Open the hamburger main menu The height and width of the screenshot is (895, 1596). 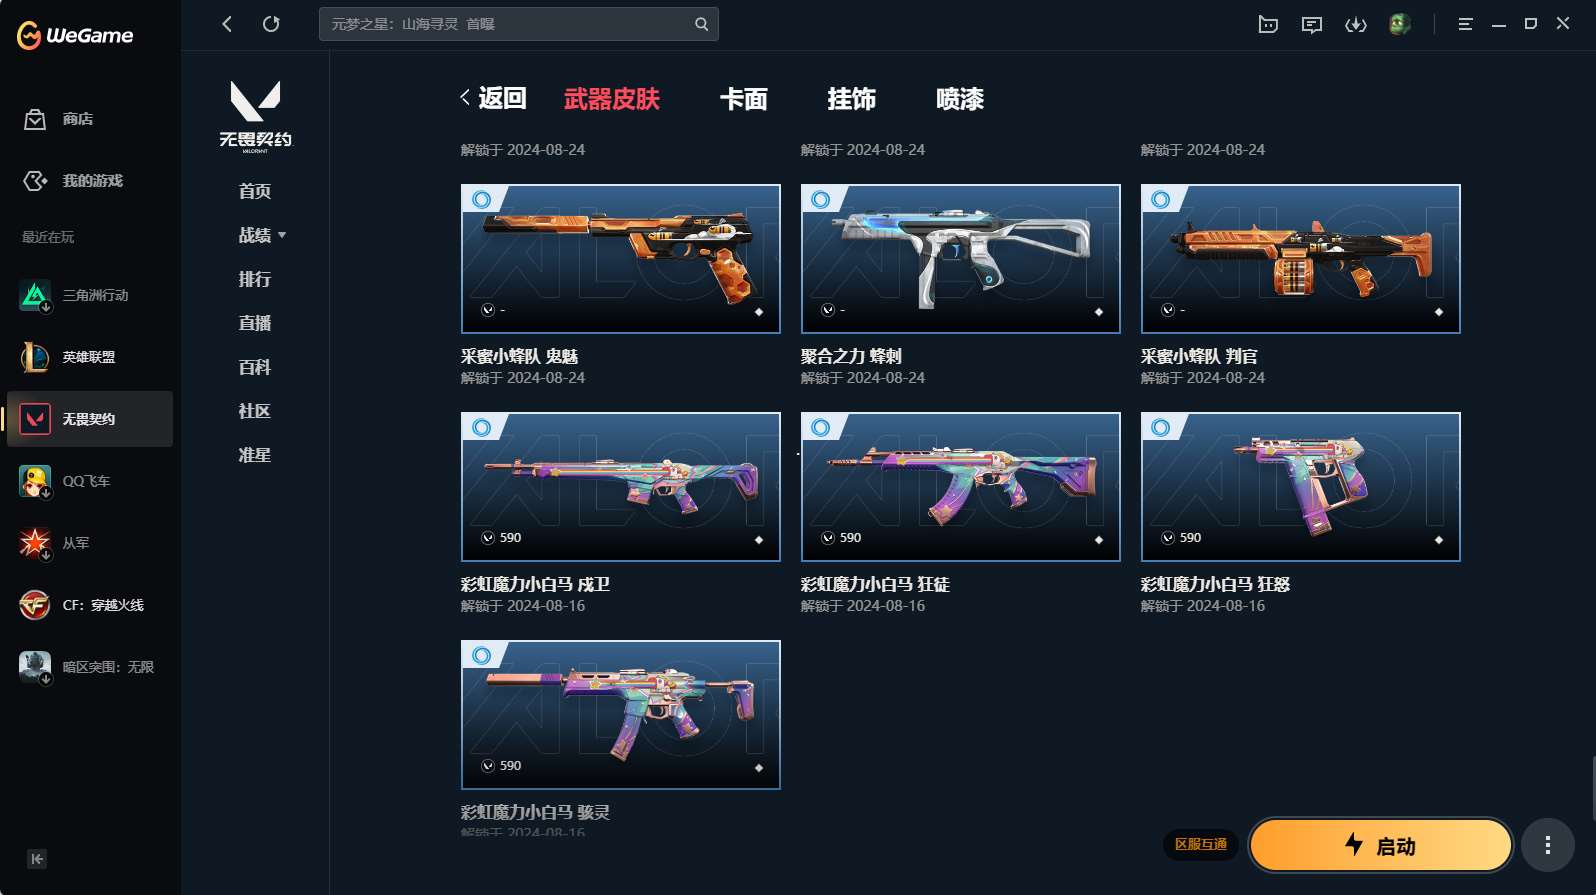pyautogui.click(x=1465, y=24)
